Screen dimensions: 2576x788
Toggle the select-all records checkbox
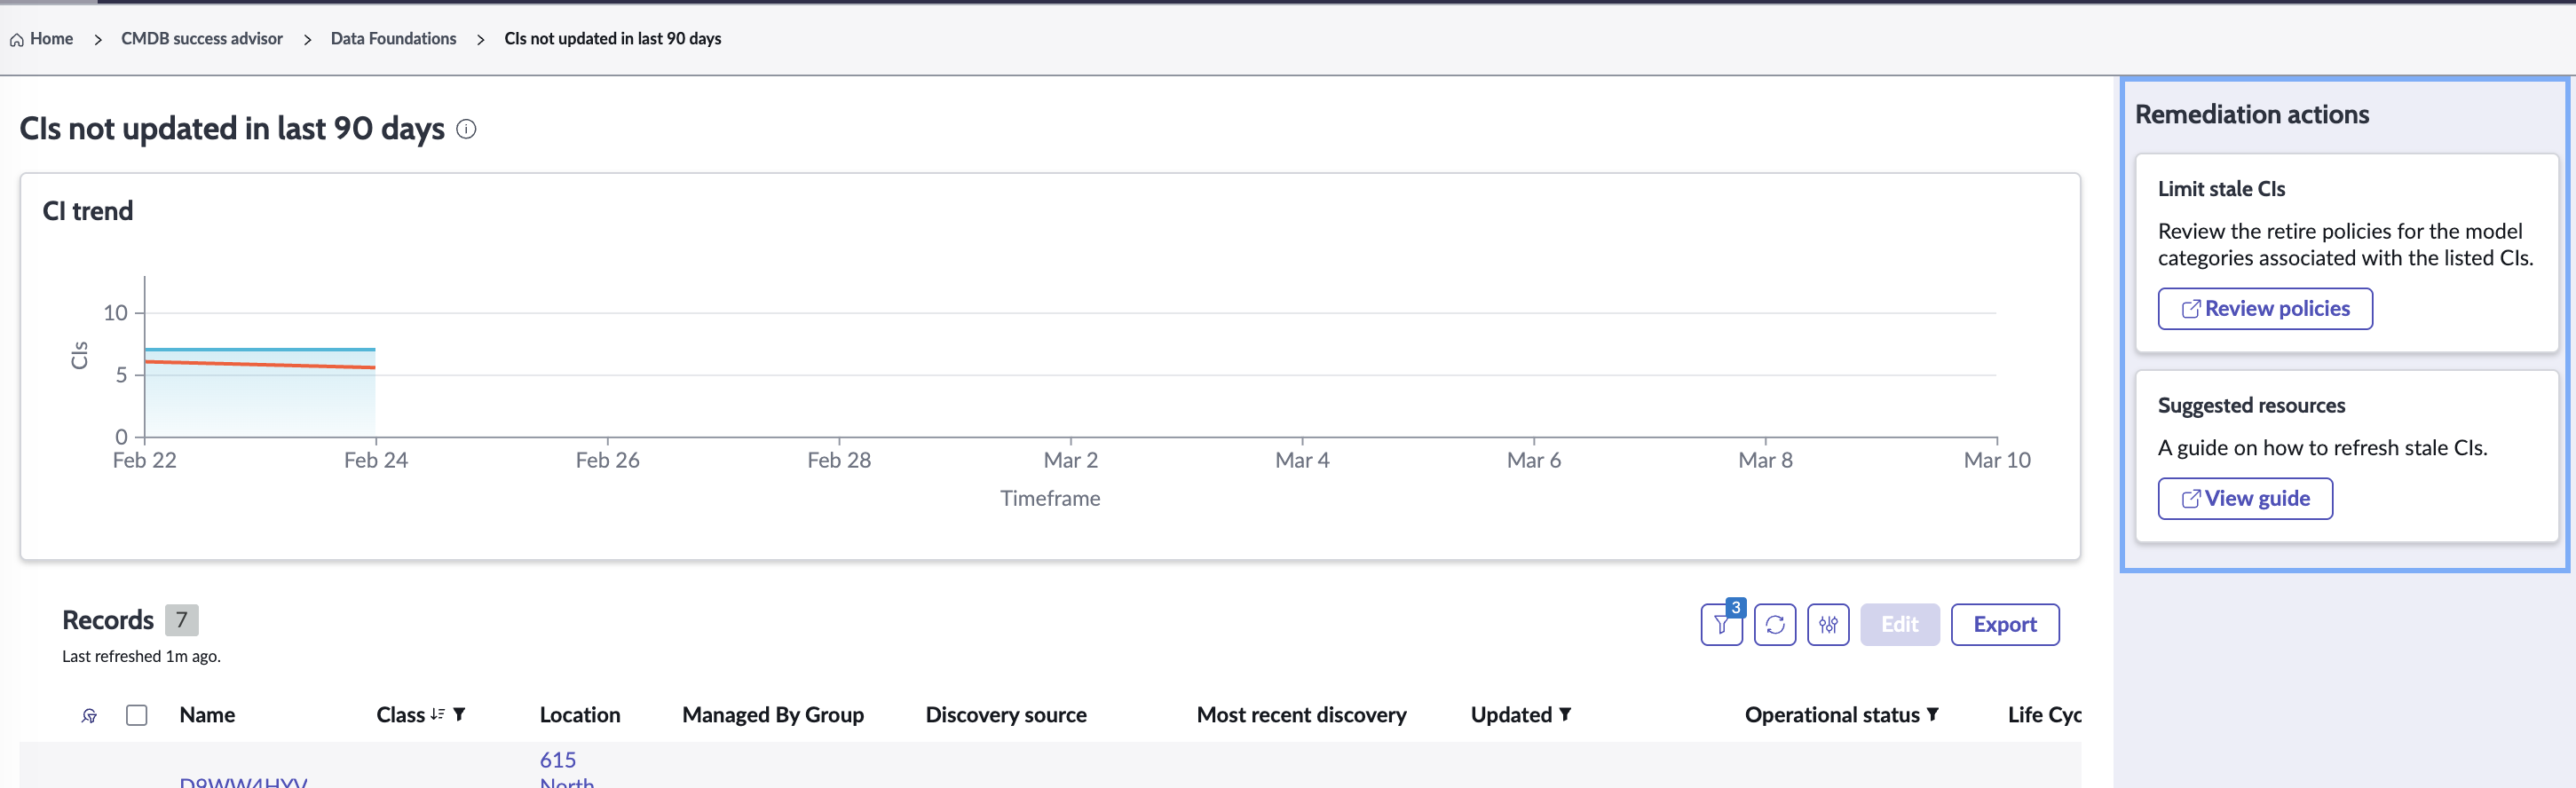coord(137,715)
